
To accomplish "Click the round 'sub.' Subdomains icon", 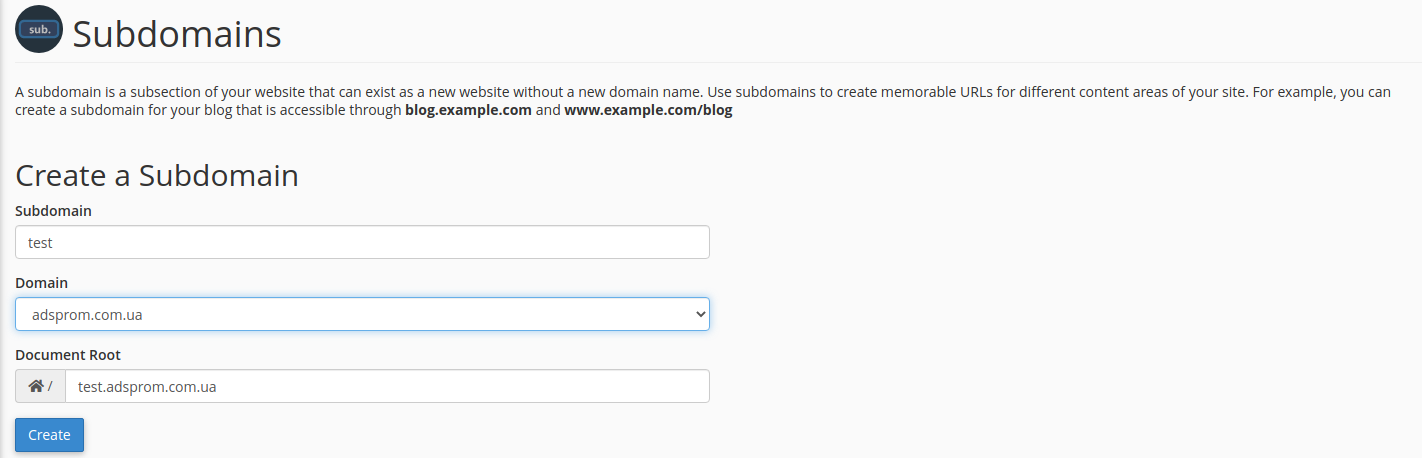I will click(39, 30).
